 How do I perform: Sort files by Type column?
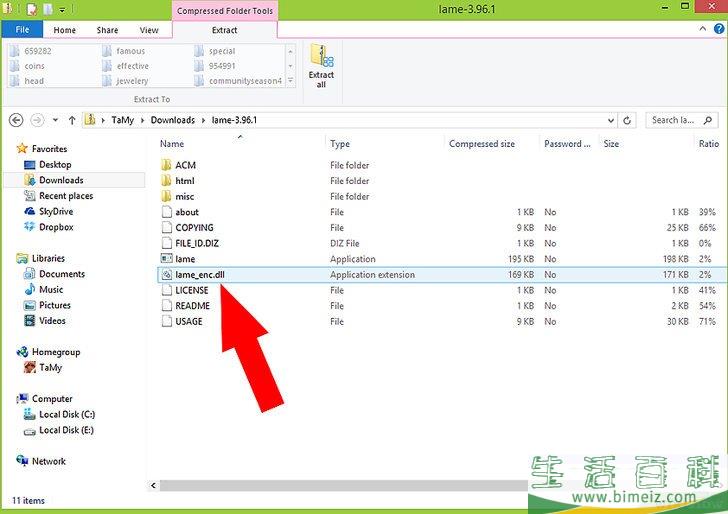pyautogui.click(x=385, y=144)
